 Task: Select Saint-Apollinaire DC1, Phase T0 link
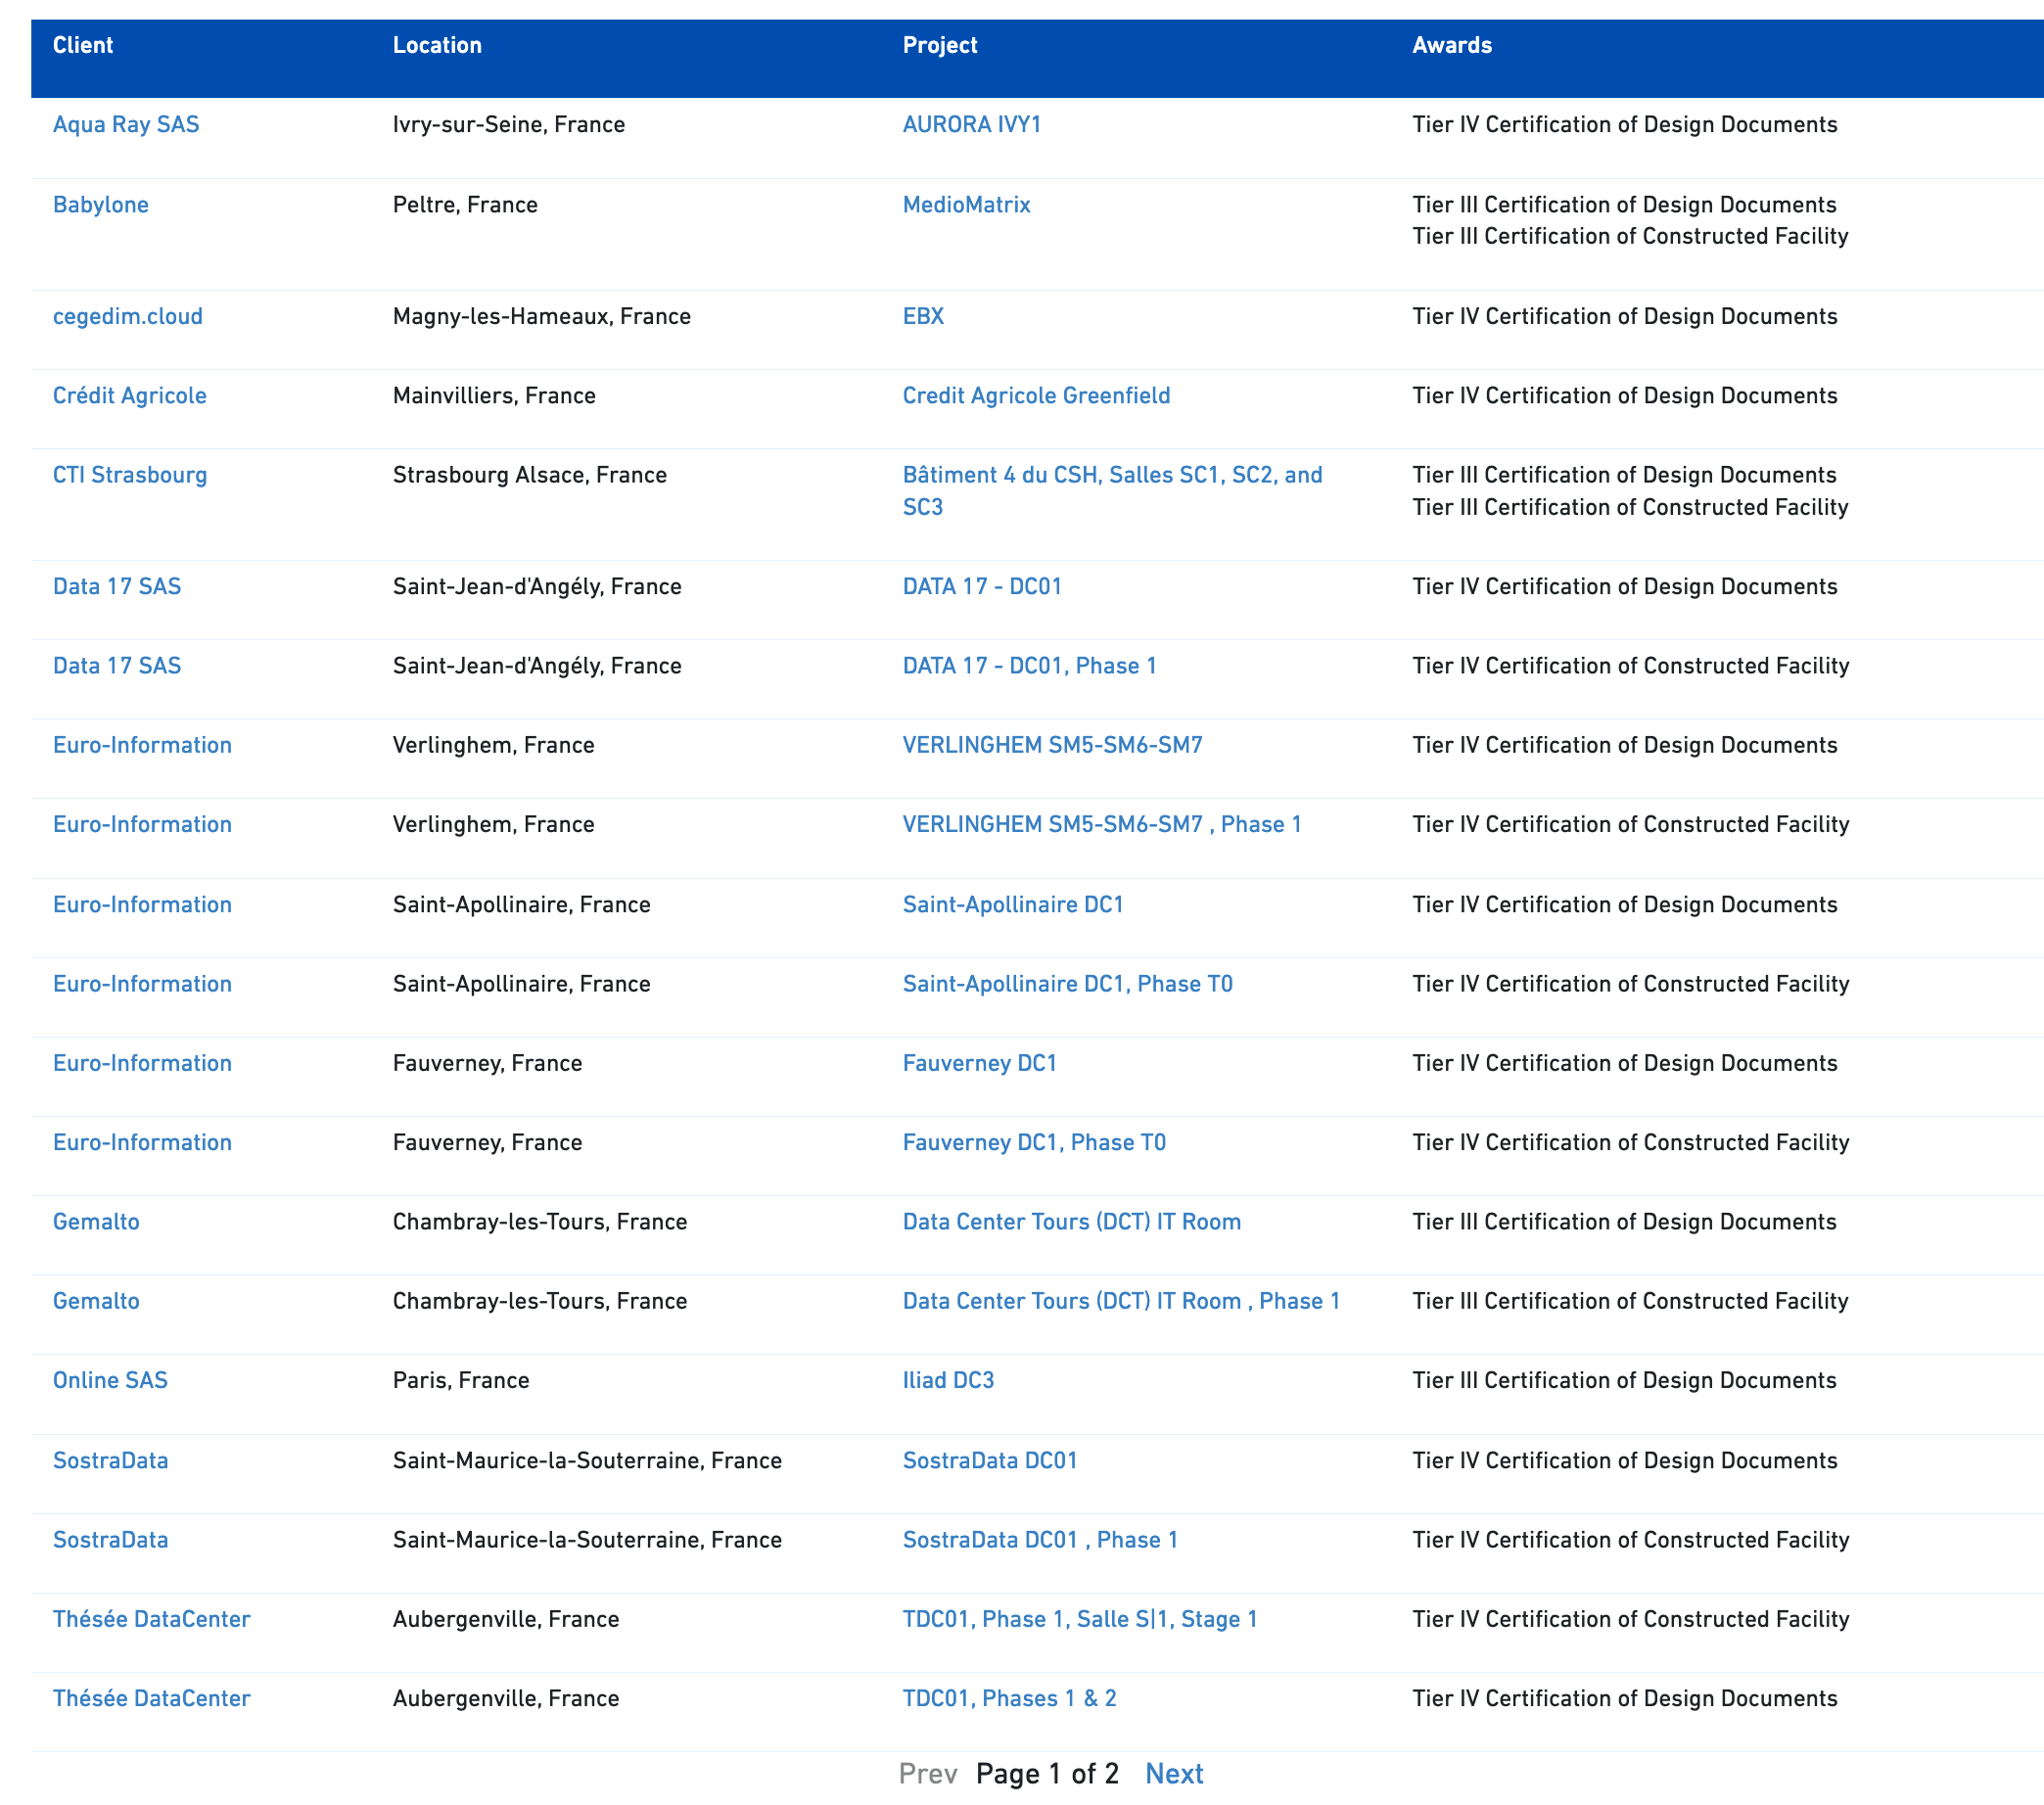click(1067, 984)
